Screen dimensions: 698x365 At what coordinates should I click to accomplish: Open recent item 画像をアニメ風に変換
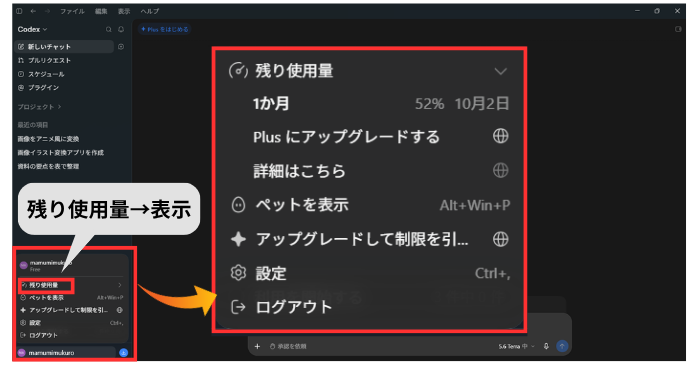(x=48, y=139)
